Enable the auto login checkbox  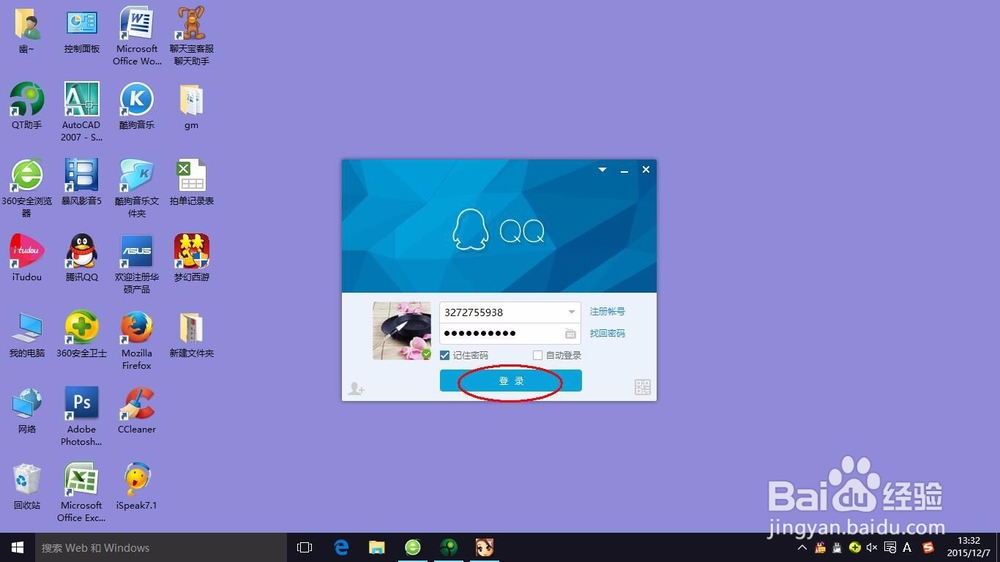[538, 355]
